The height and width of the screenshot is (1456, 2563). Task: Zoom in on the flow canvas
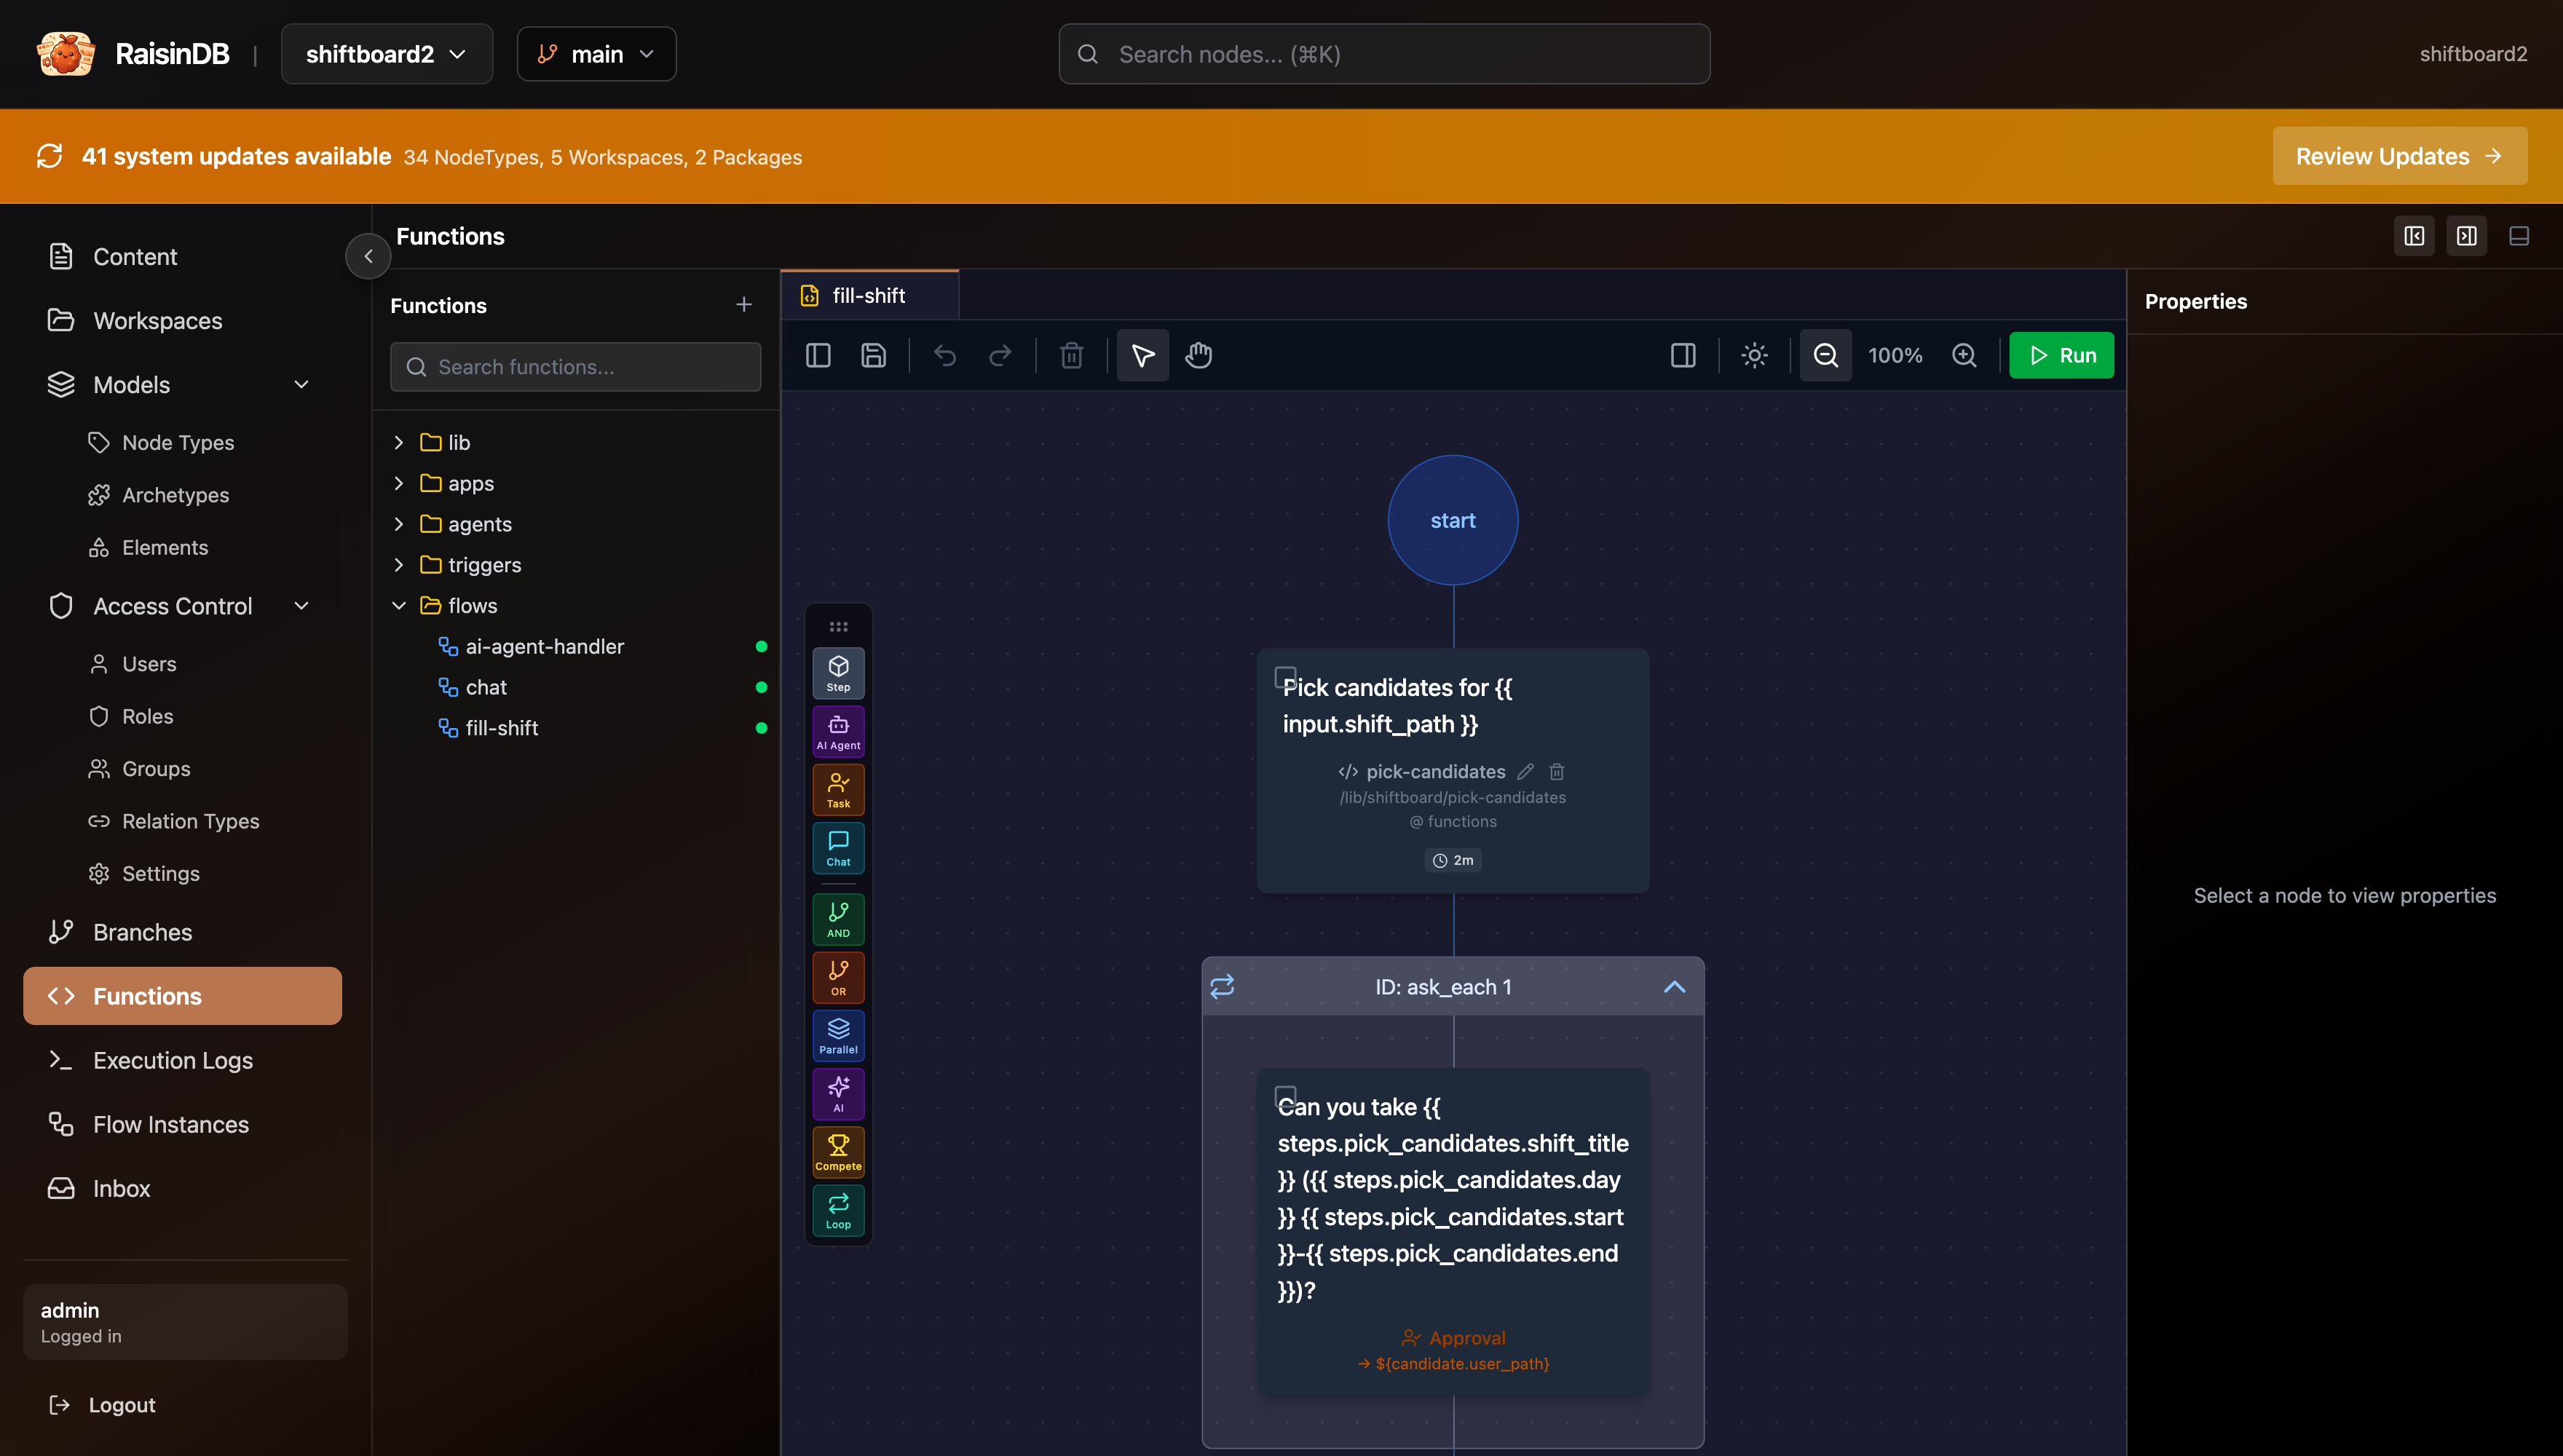click(x=1964, y=355)
